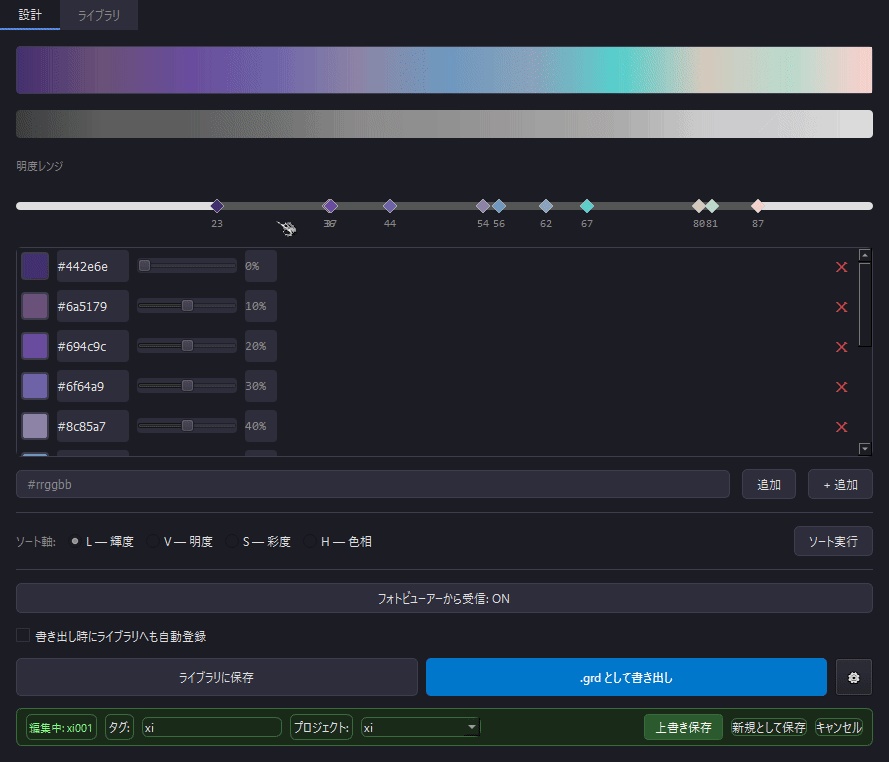
Task: Delete the #694c9c color row
Action: coord(841,346)
